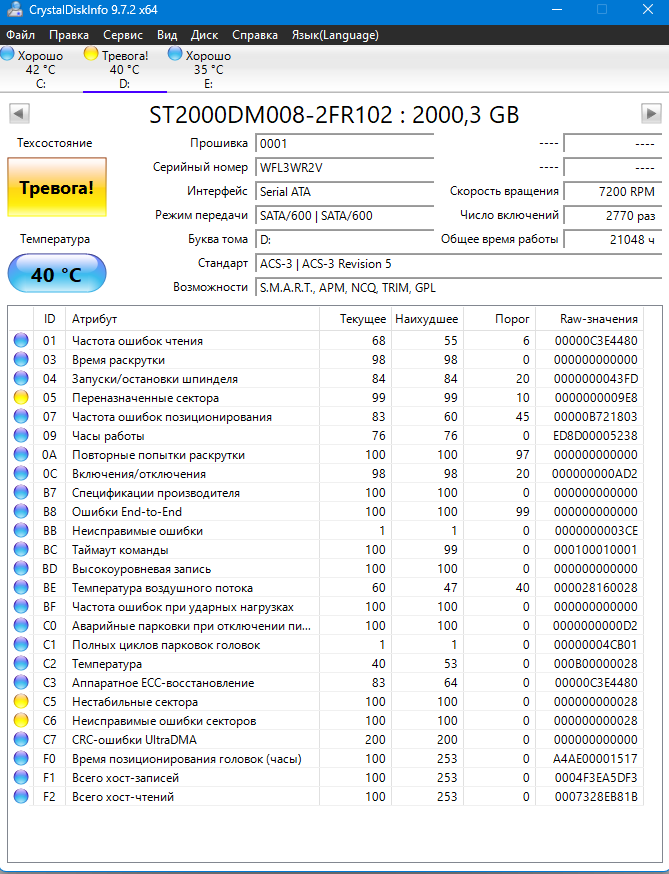Click status icon of attribute B7 row
Screen dimensions: 669x874
pyautogui.click(x=21, y=493)
